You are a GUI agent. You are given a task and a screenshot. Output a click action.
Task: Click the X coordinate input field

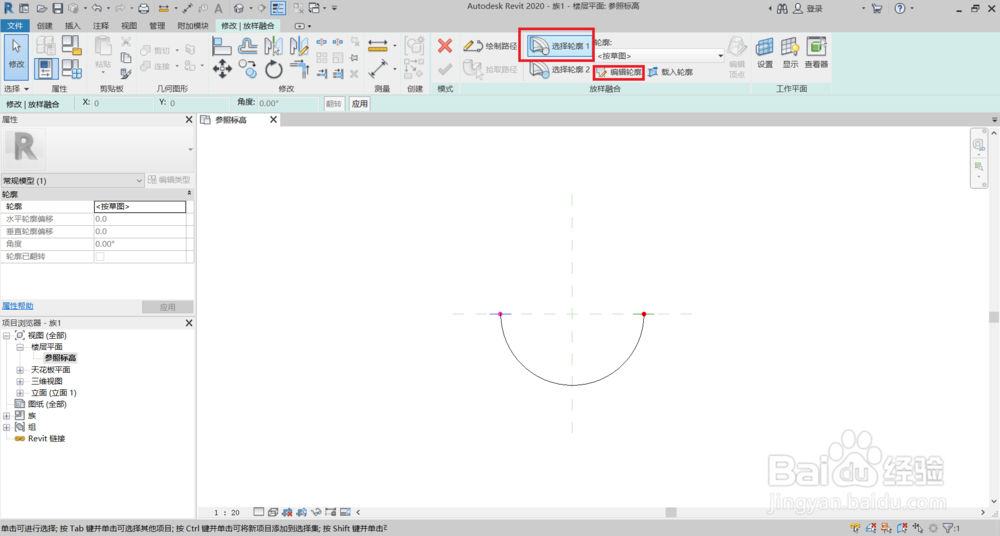121,103
